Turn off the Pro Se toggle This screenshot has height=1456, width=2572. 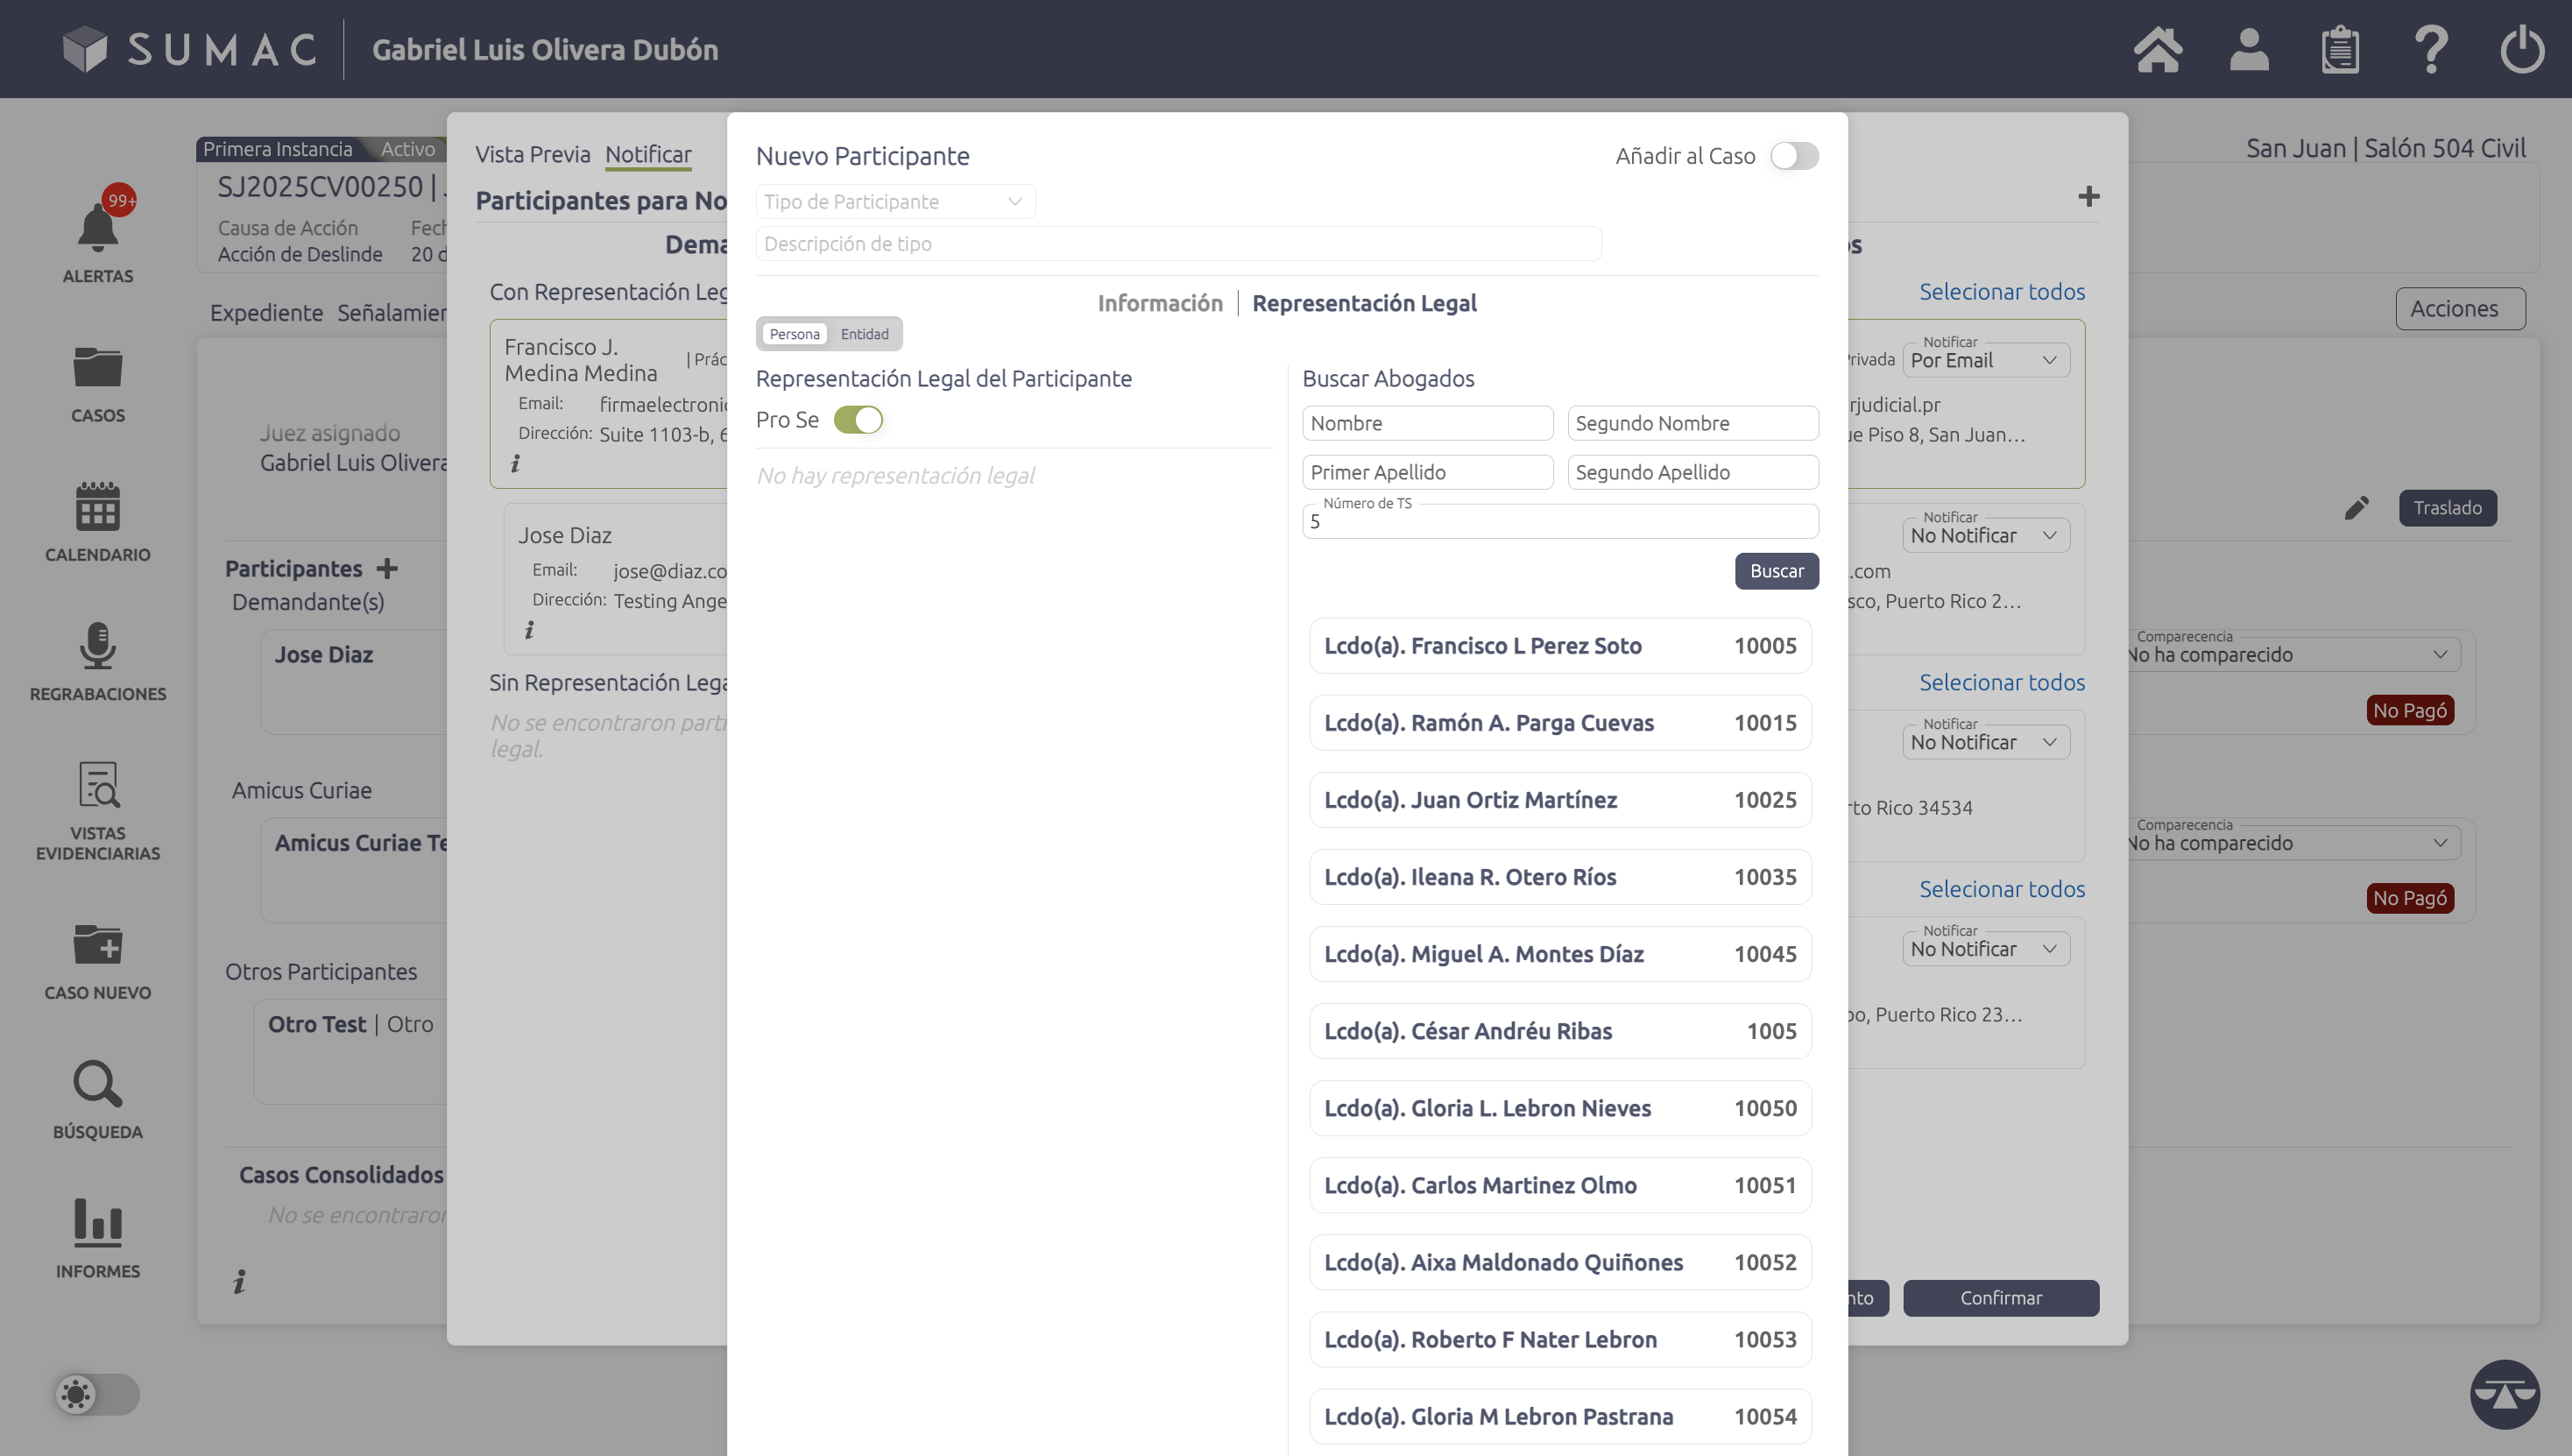pyautogui.click(x=858, y=420)
